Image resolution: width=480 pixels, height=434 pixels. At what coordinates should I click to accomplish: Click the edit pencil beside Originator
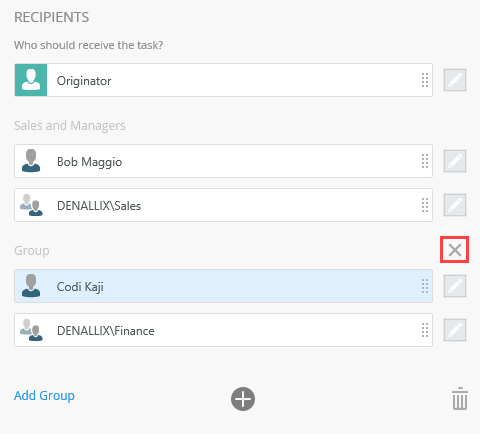(x=455, y=80)
